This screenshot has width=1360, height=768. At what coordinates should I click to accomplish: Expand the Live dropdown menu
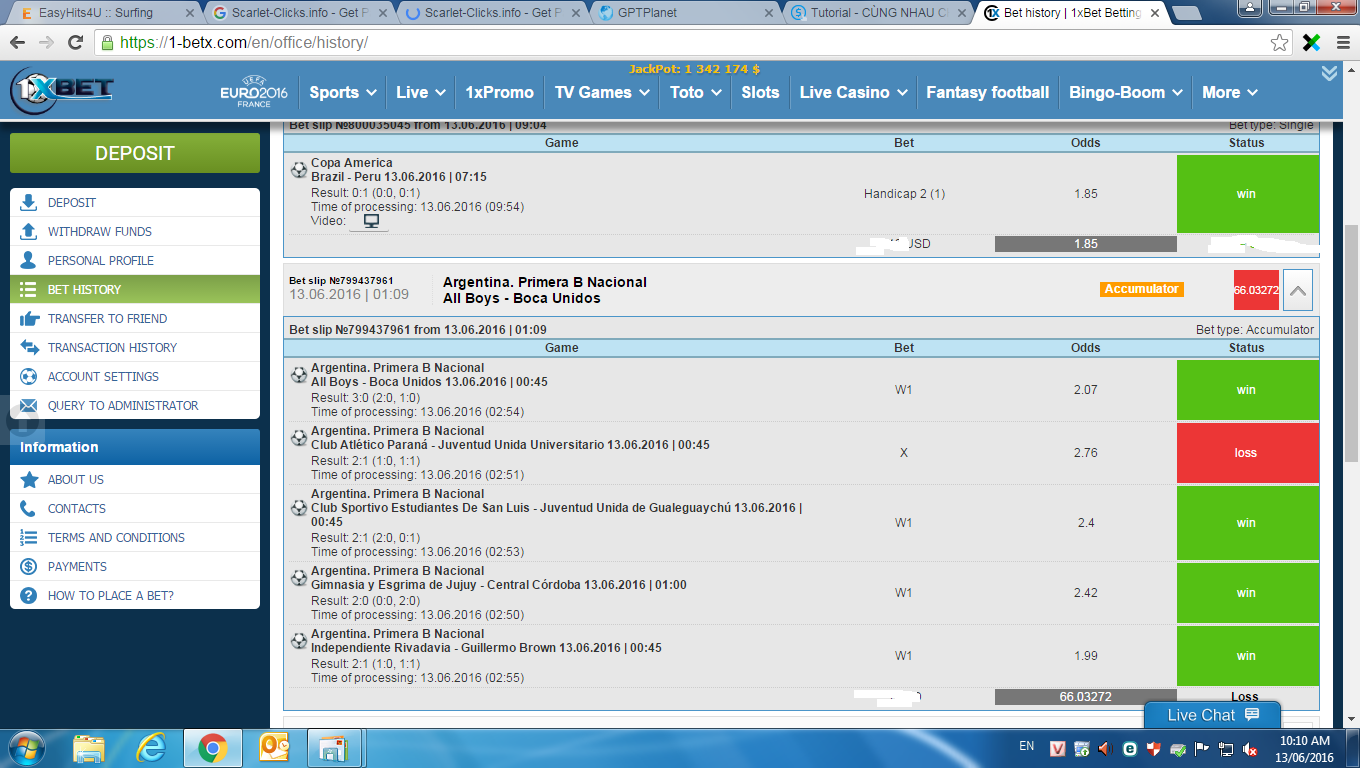point(420,92)
